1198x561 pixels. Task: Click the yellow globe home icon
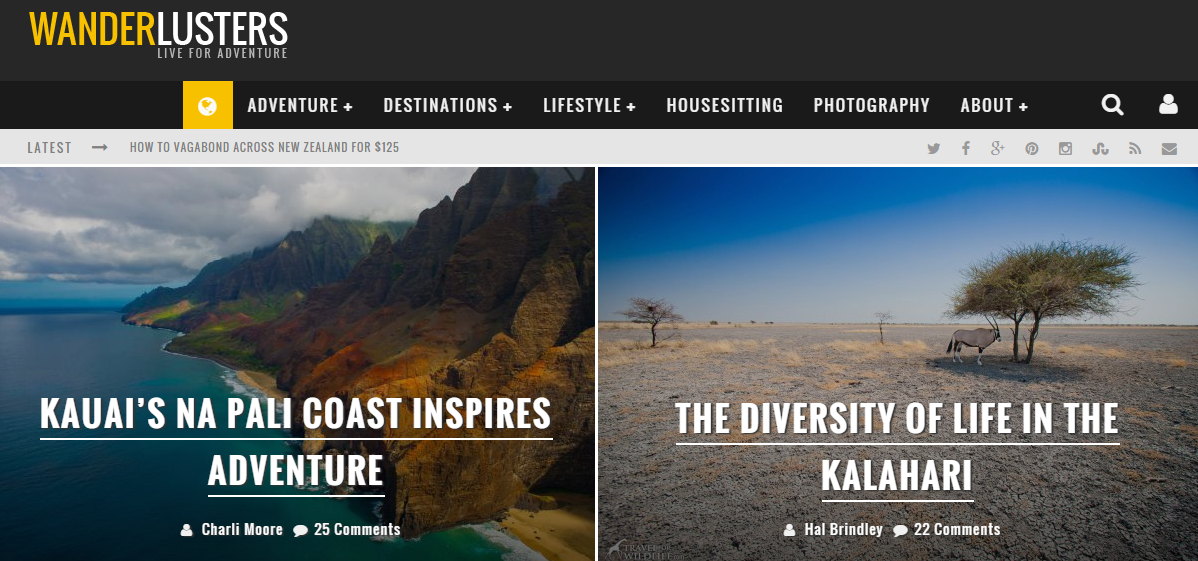pos(208,105)
